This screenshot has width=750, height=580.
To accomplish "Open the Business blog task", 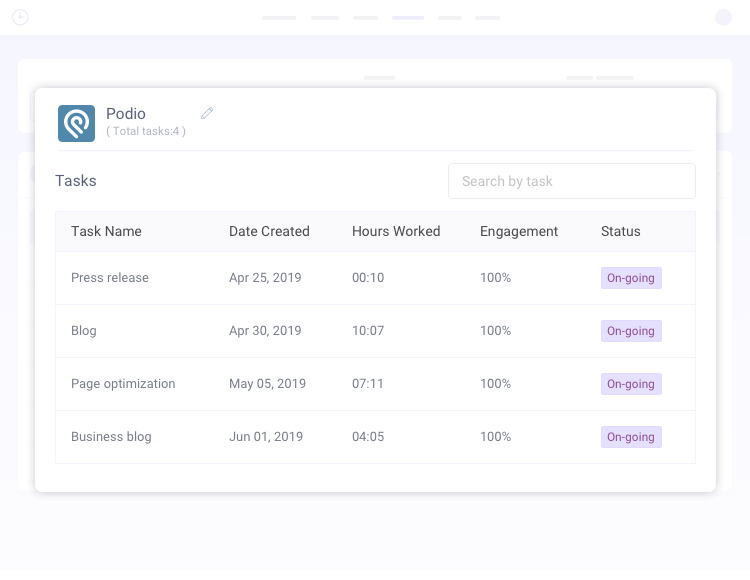I will coord(111,437).
